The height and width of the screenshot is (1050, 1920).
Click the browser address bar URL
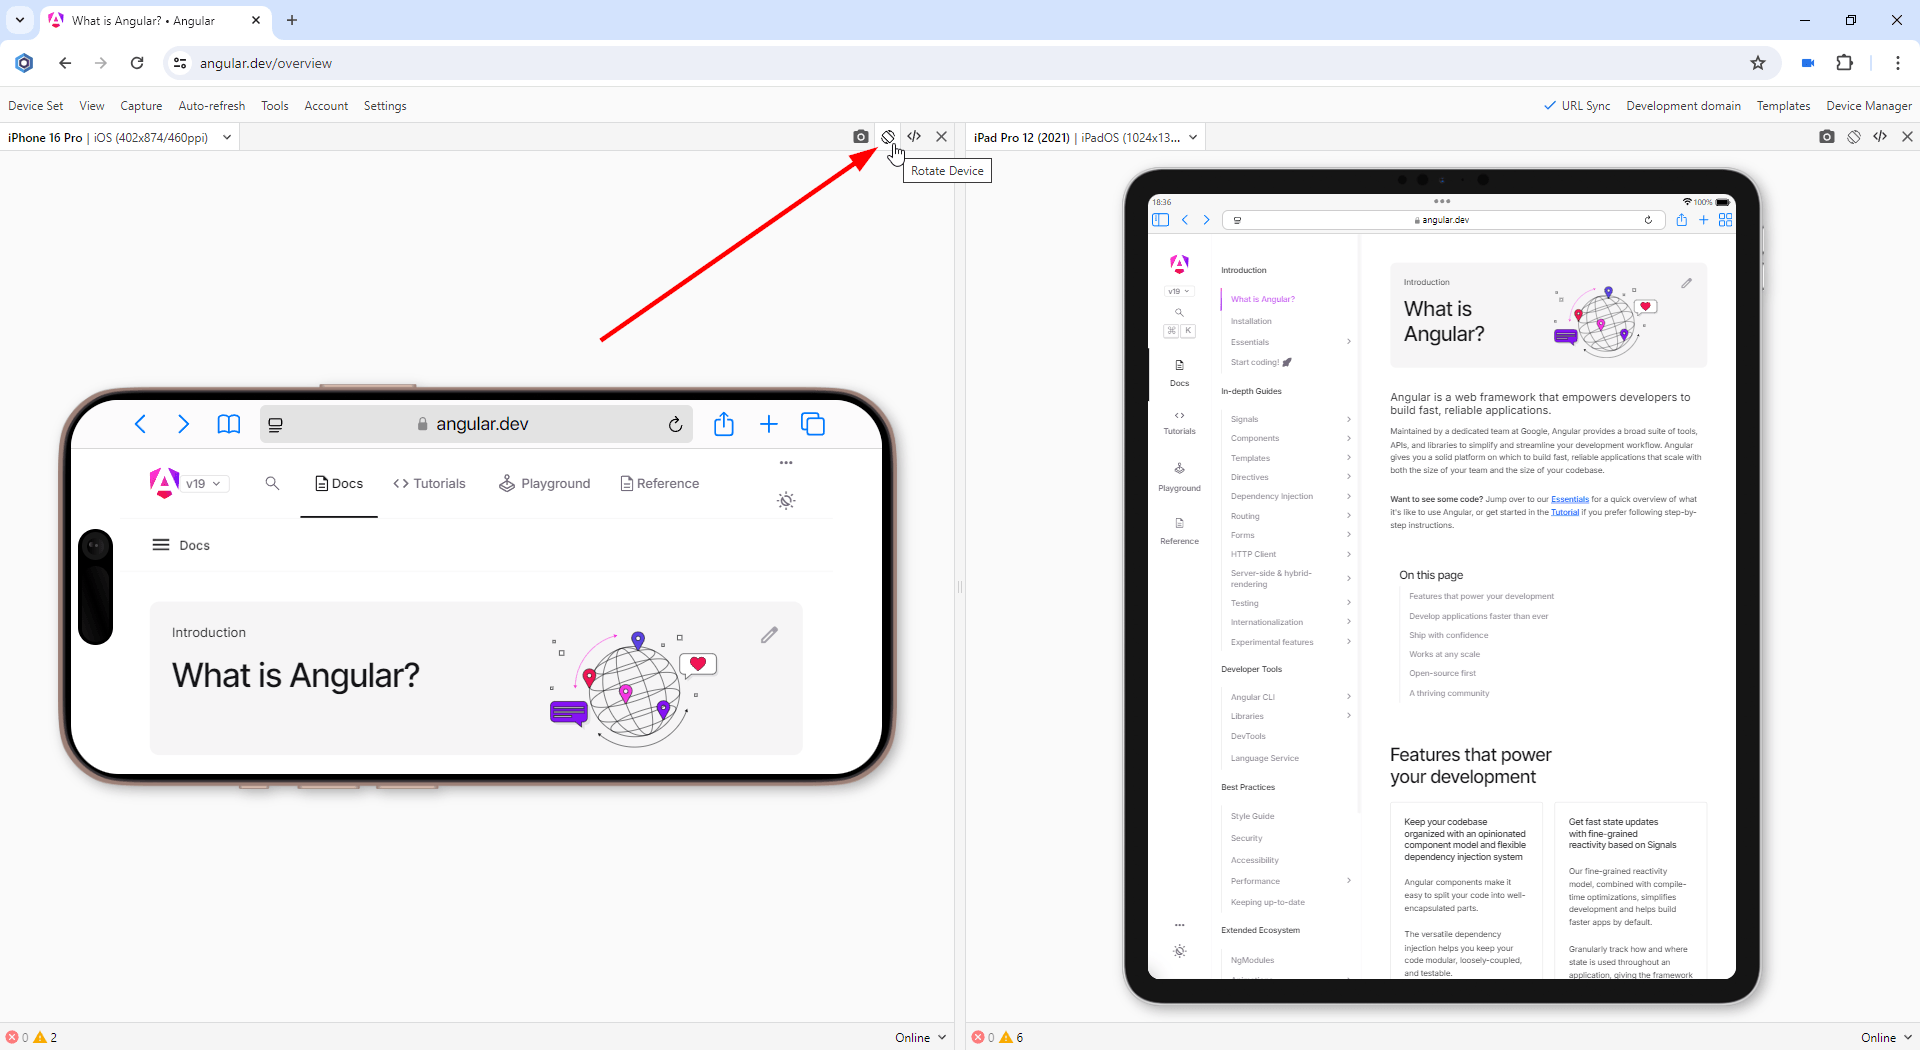[x=266, y=63]
